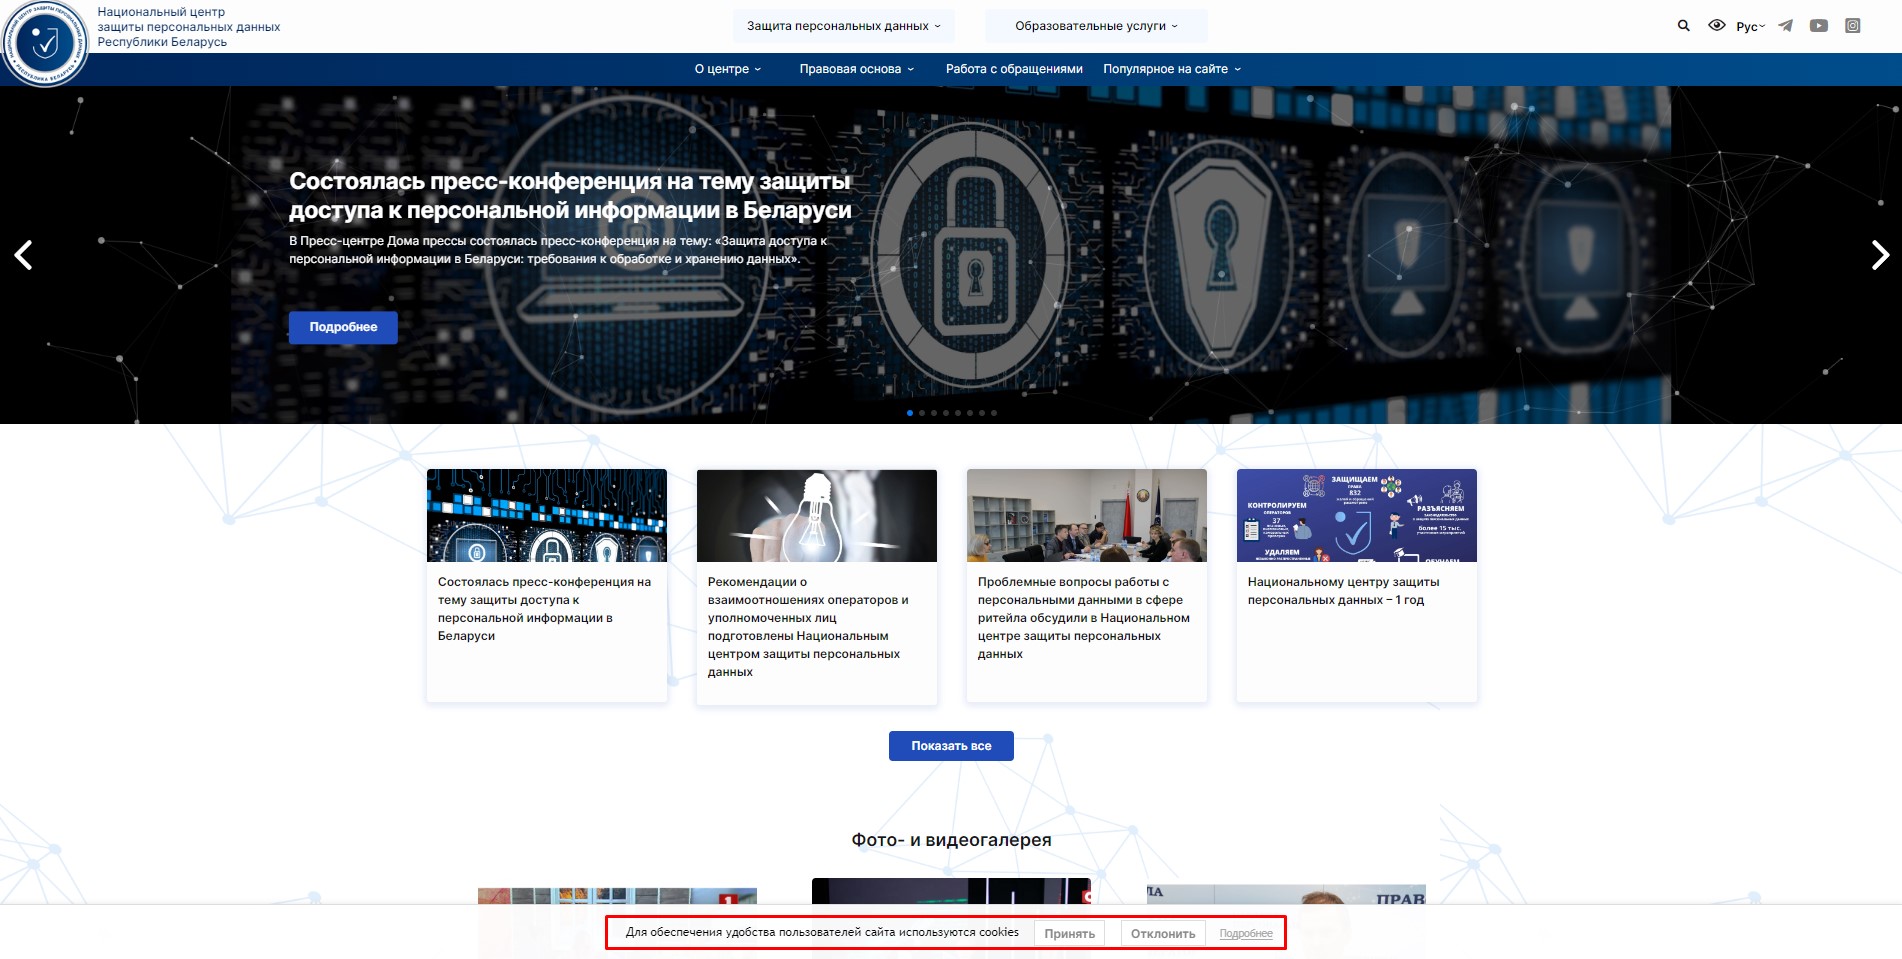Advance to the next slide arrow
Image resolution: width=1902 pixels, height=959 pixels.
pos(1879,255)
